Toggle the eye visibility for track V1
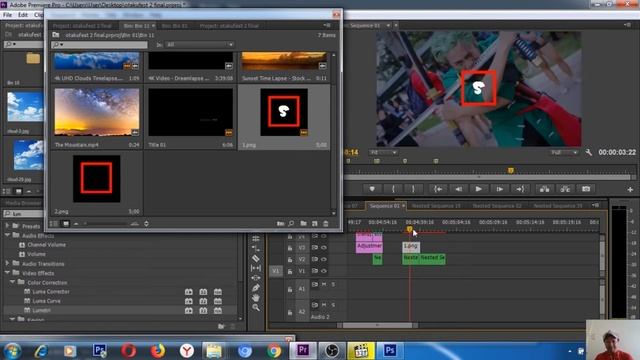This screenshot has width=640, height=360. click(324, 271)
